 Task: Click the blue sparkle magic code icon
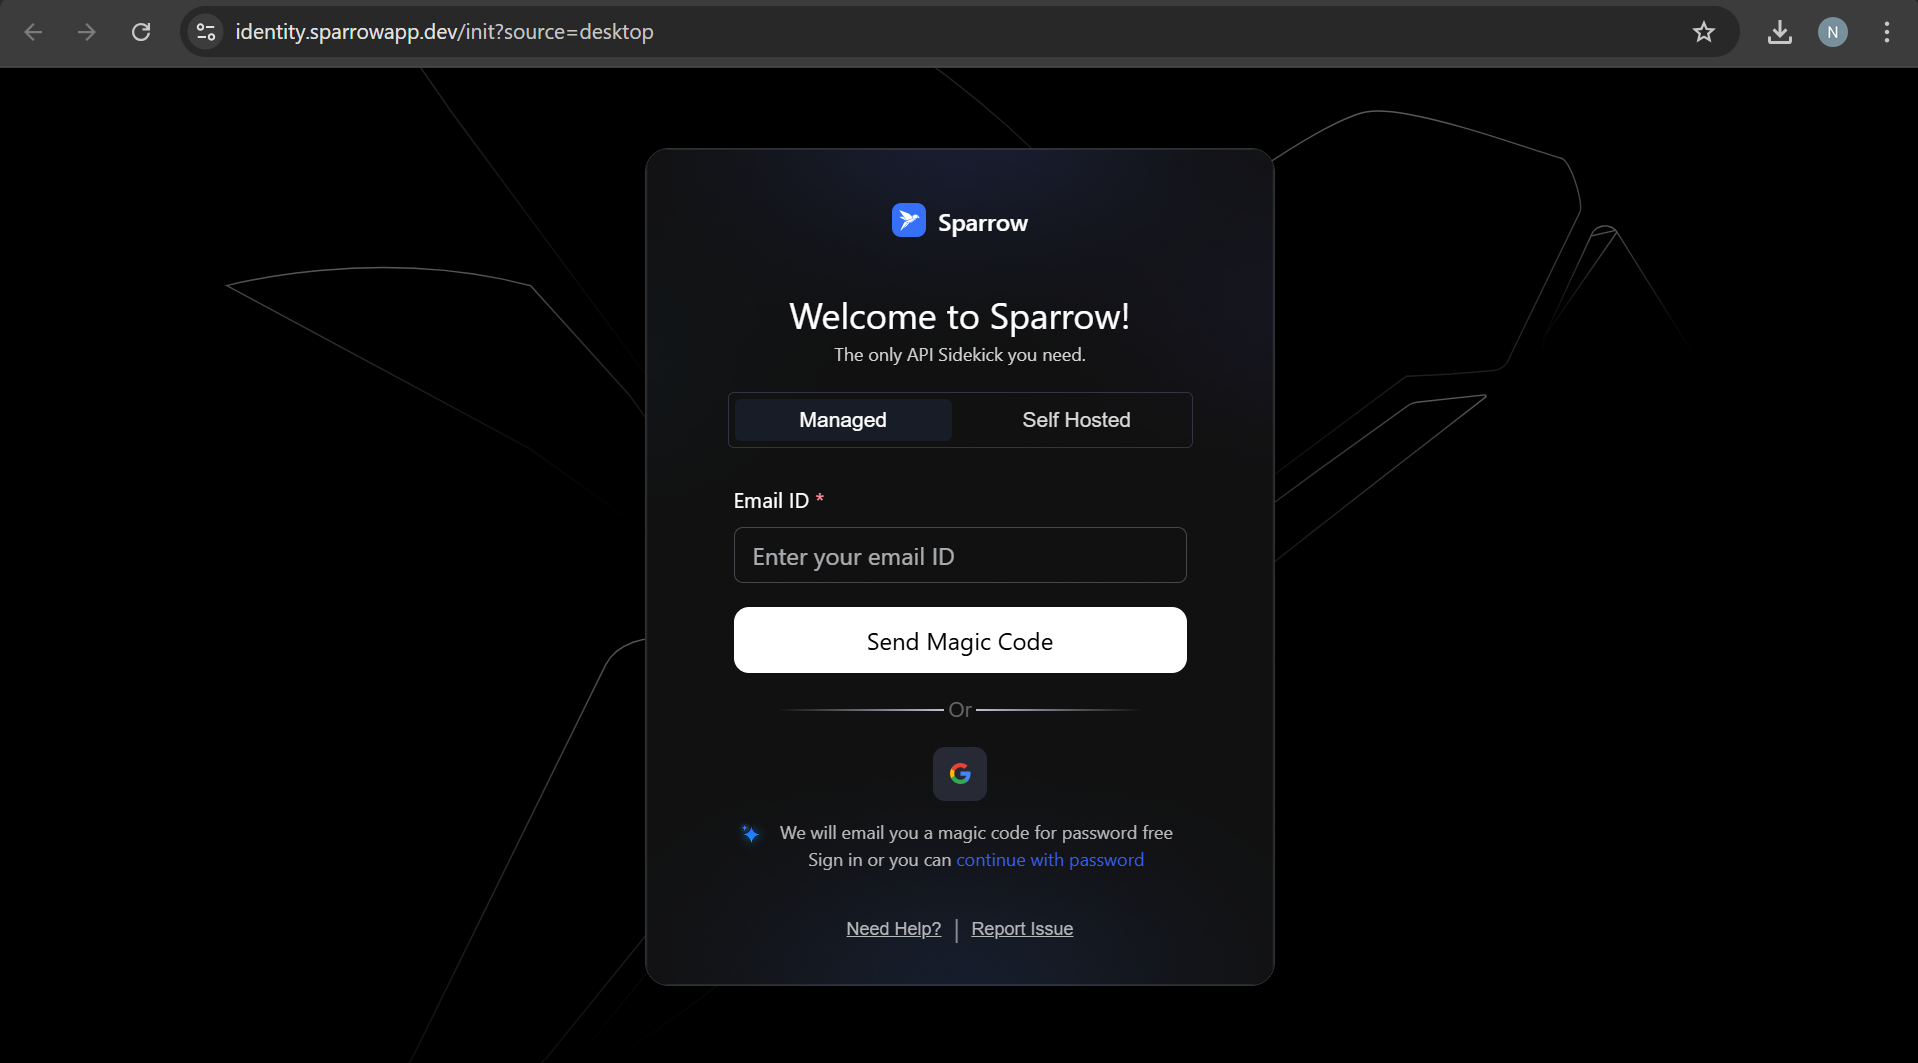click(750, 833)
